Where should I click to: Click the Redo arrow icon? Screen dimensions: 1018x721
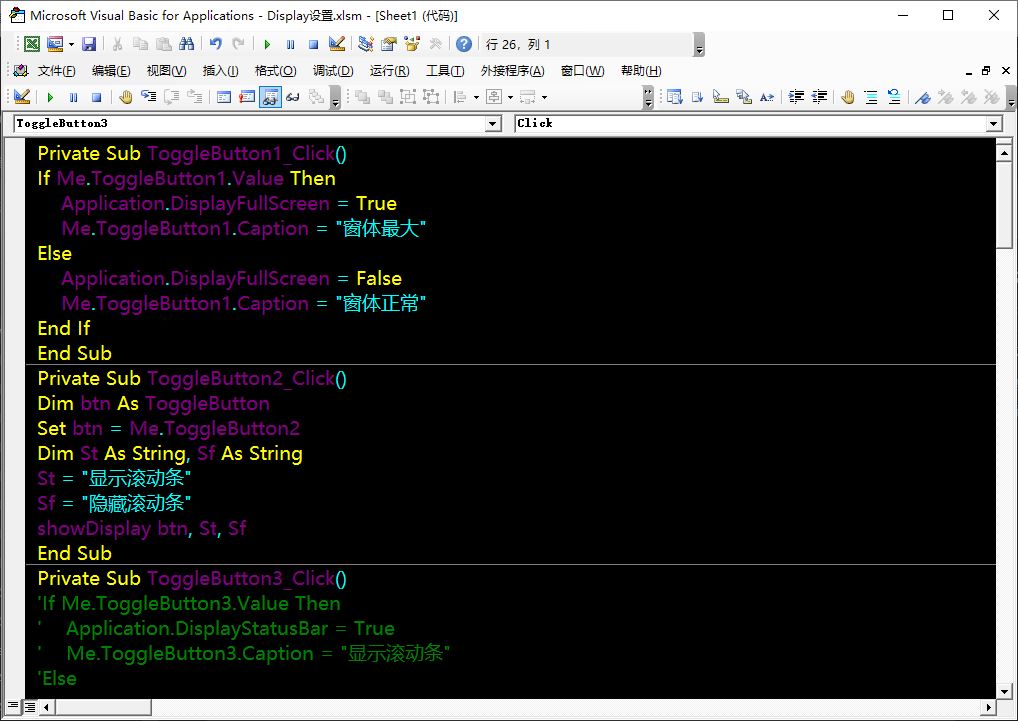(x=238, y=44)
